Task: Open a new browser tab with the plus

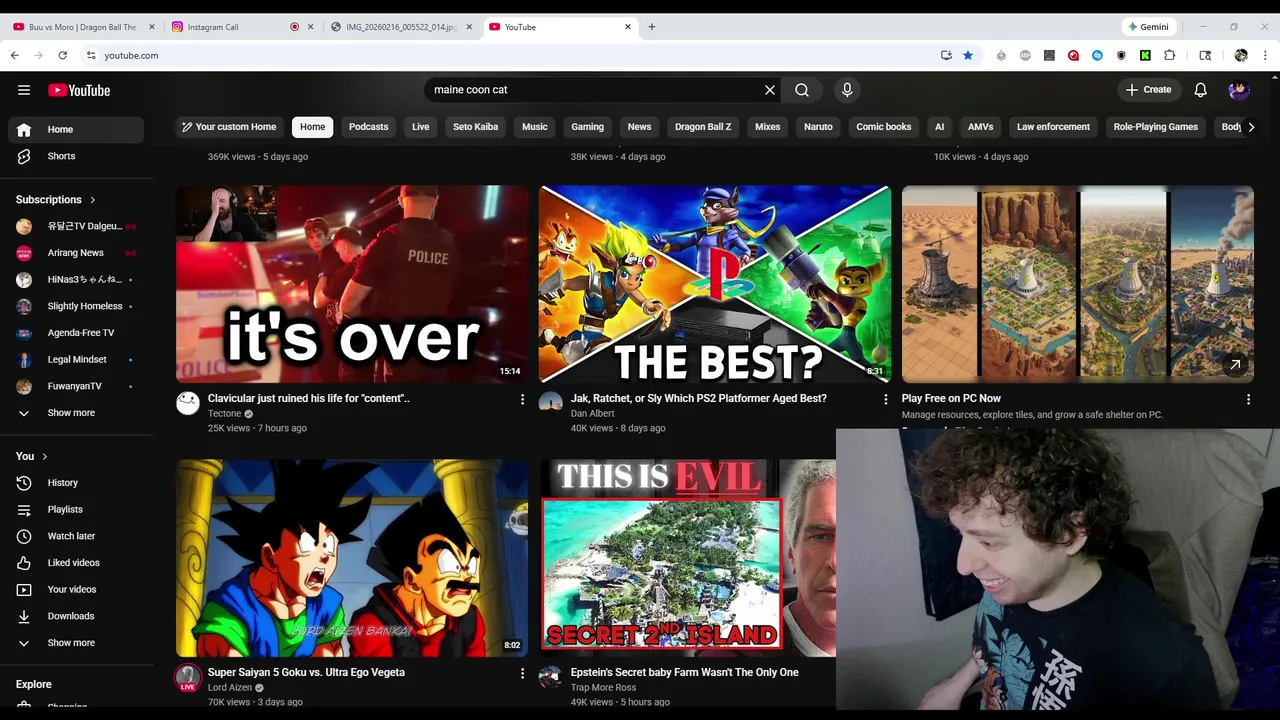Action: click(652, 27)
